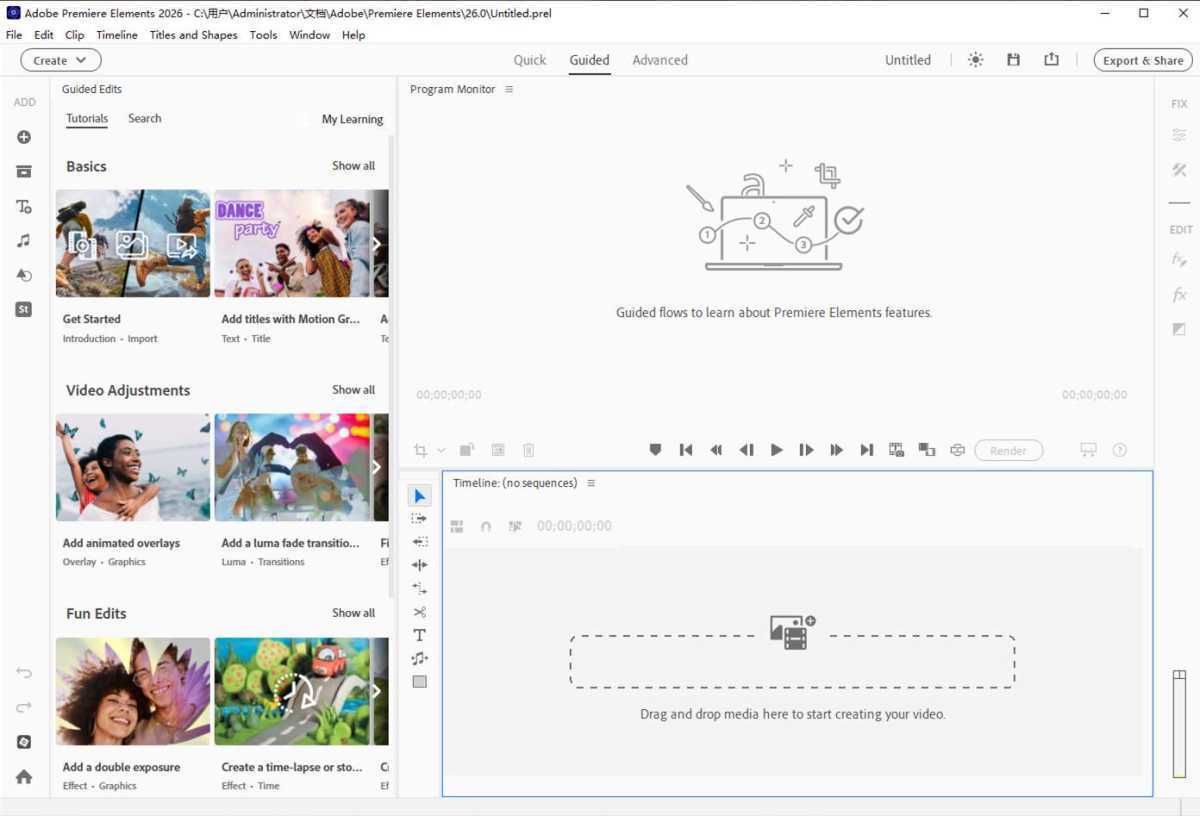
Task: Click the Add Media plus icon
Action: tap(24, 137)
